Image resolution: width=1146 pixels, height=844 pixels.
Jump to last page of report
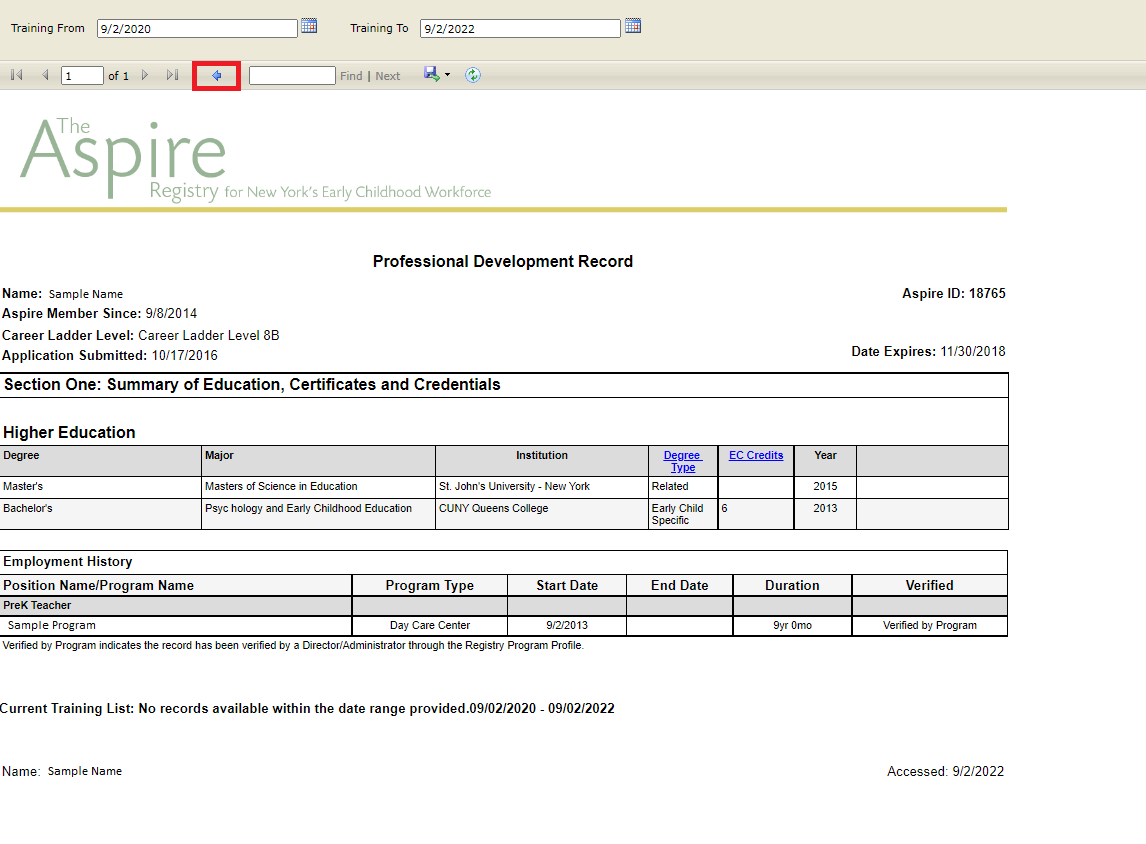point(172,75)
